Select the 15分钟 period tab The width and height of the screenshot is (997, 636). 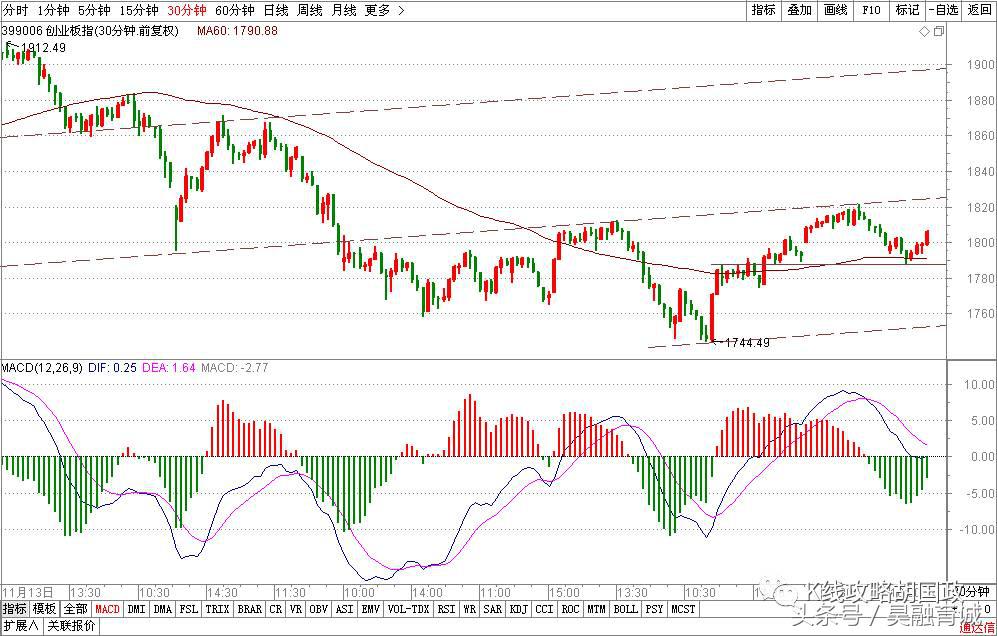click(x=139, y=10)
